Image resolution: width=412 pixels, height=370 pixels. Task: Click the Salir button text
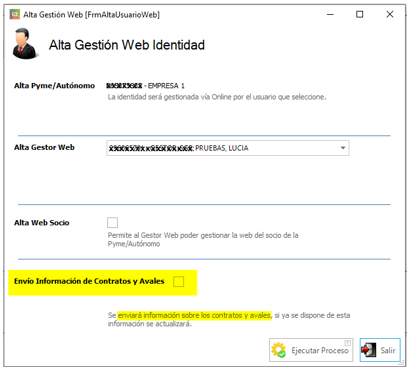point(388,350)
